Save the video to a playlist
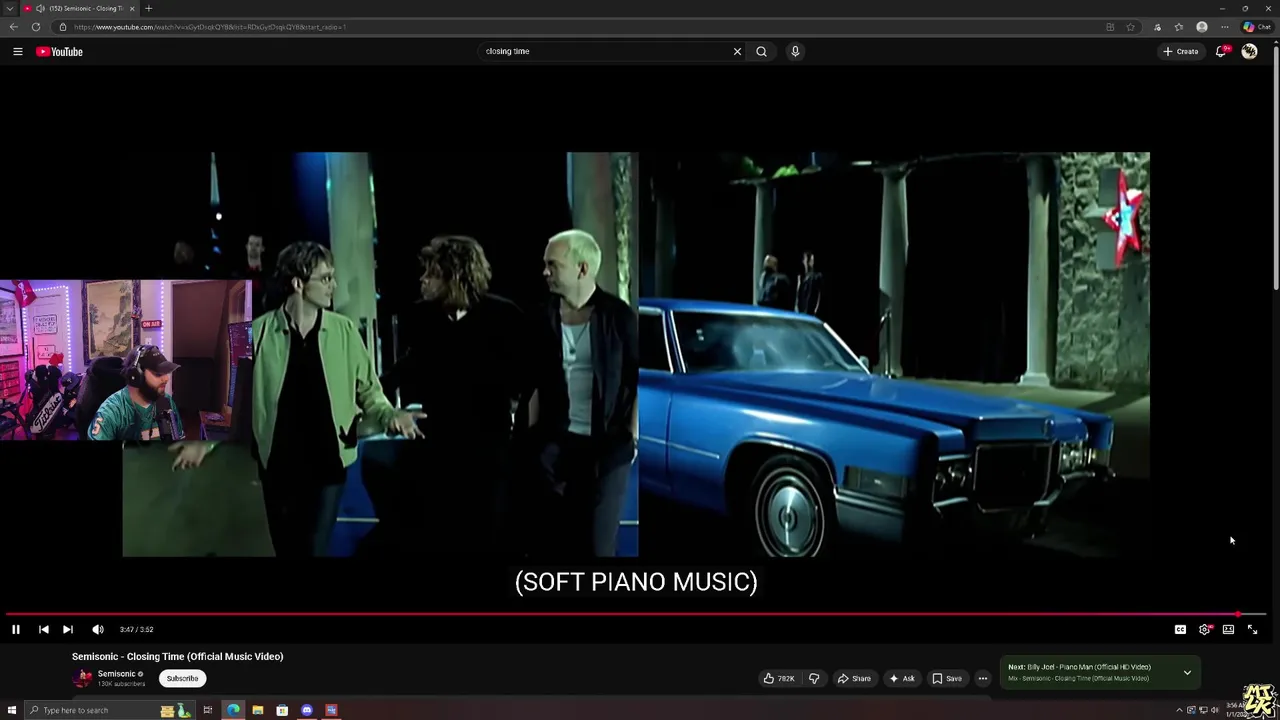The height and width of the screenshot is (720, 1280). (947, 678)
